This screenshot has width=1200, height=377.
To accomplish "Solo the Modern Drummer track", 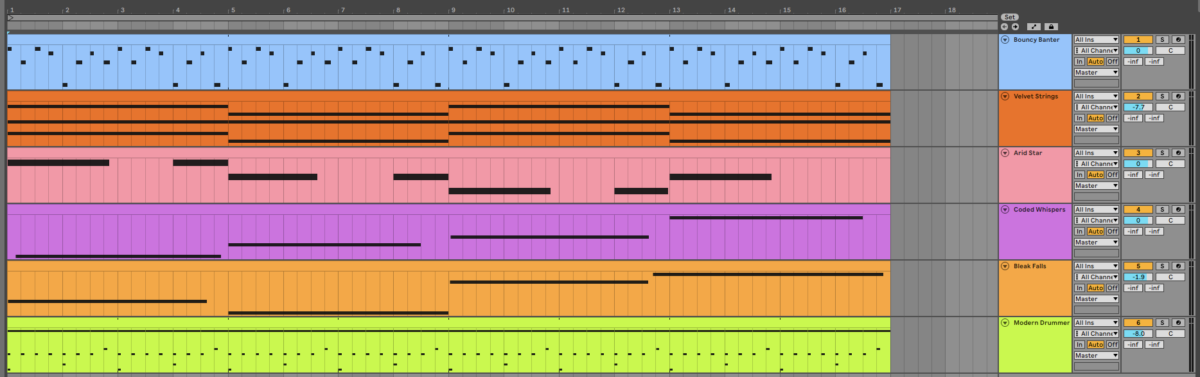I will (1162, 322).
